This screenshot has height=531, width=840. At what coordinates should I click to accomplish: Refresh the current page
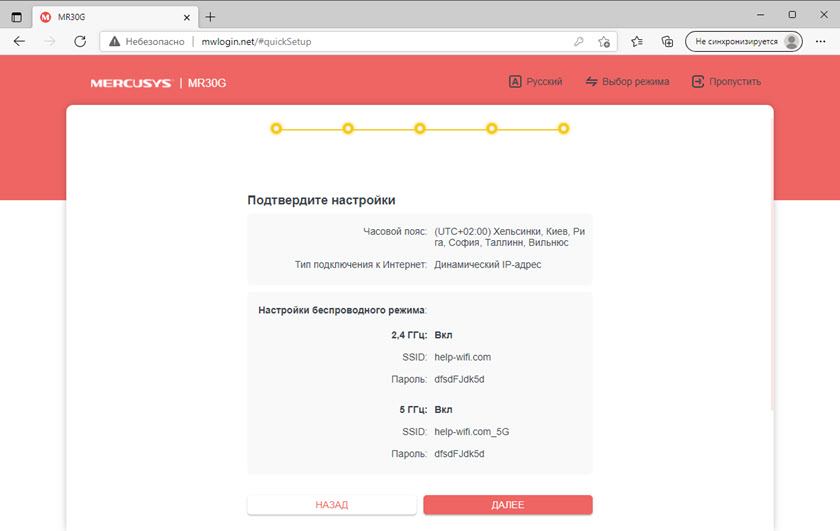pos(80,41)
